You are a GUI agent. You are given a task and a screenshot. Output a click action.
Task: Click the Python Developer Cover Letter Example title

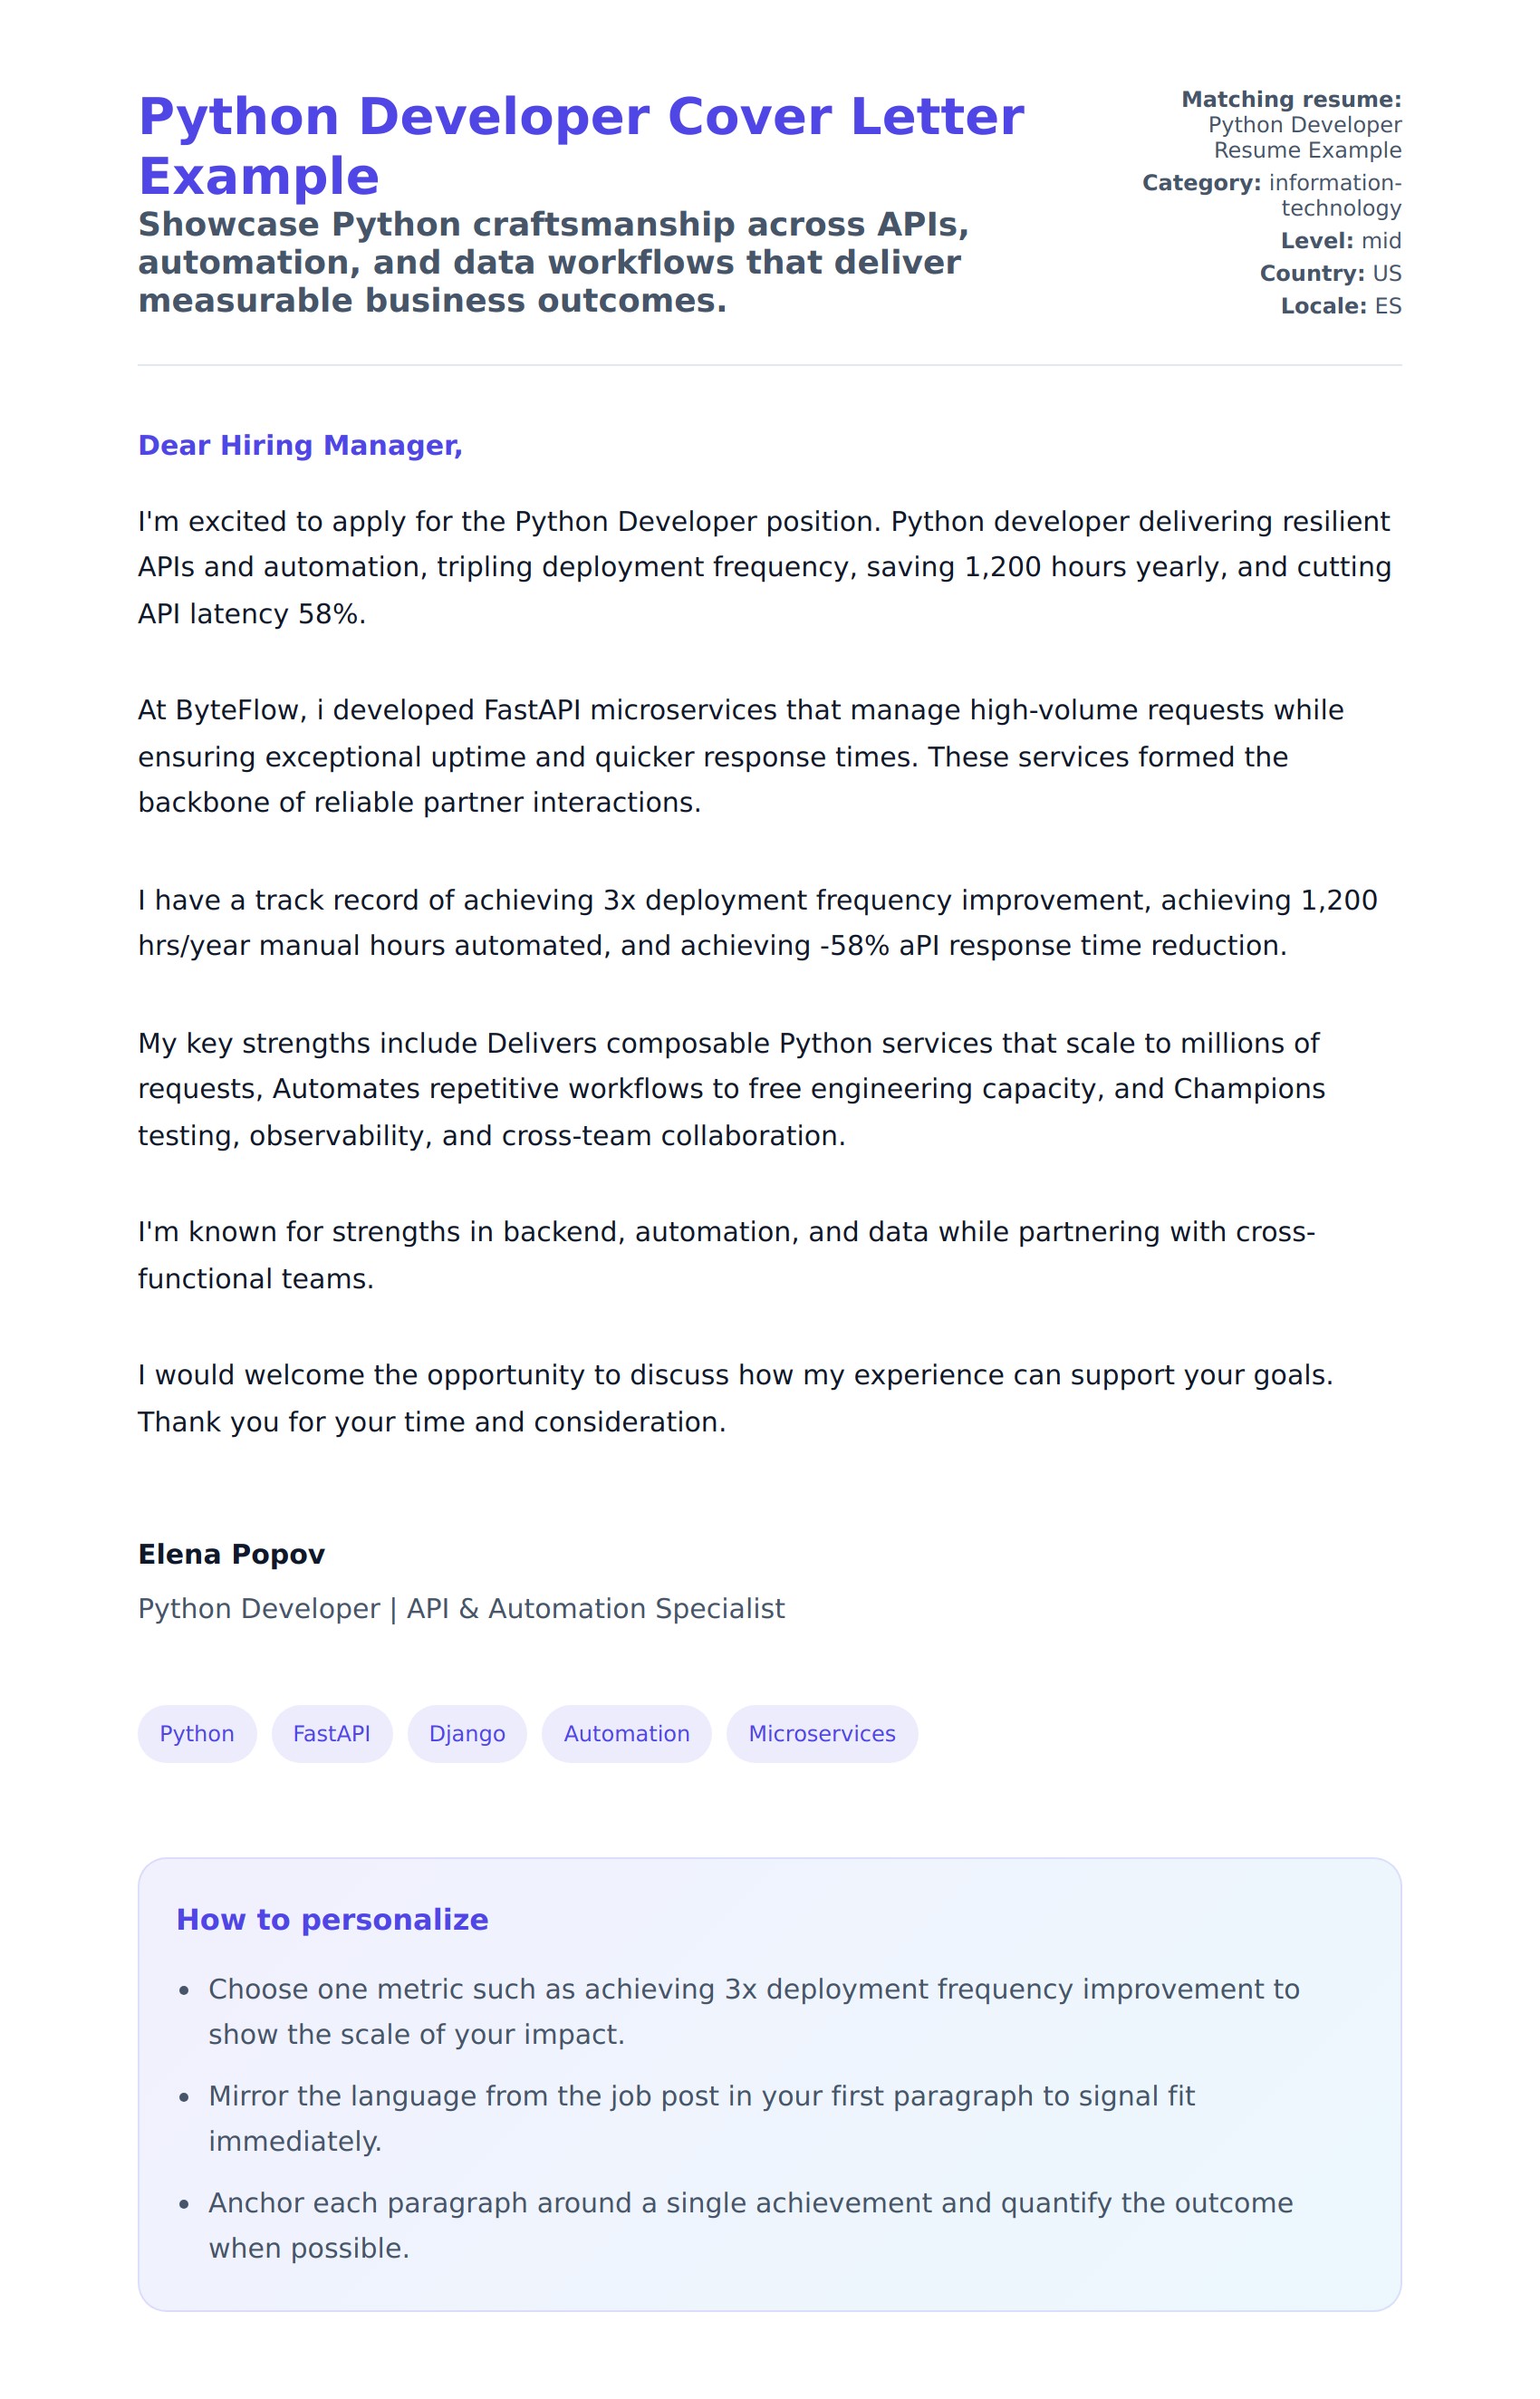click(x=580, y=146)
